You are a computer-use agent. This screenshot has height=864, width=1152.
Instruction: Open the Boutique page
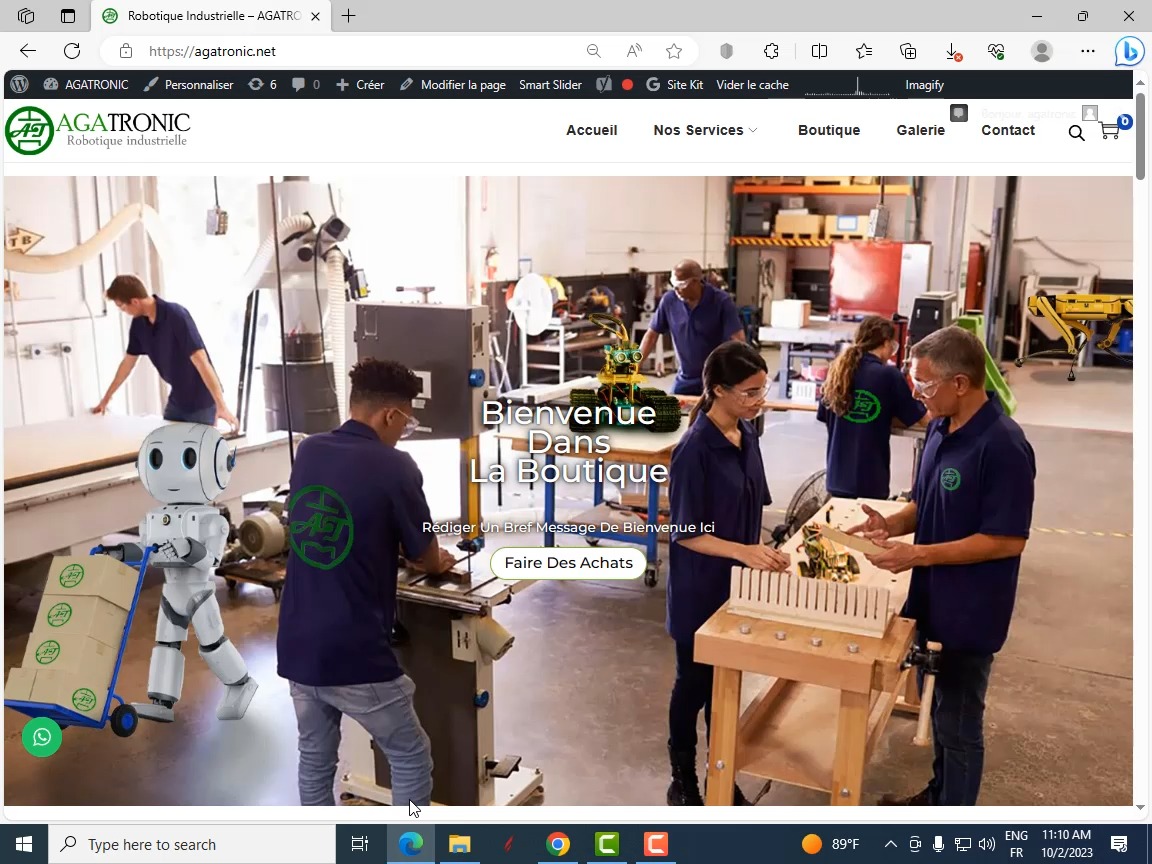(x=829, y=130)
